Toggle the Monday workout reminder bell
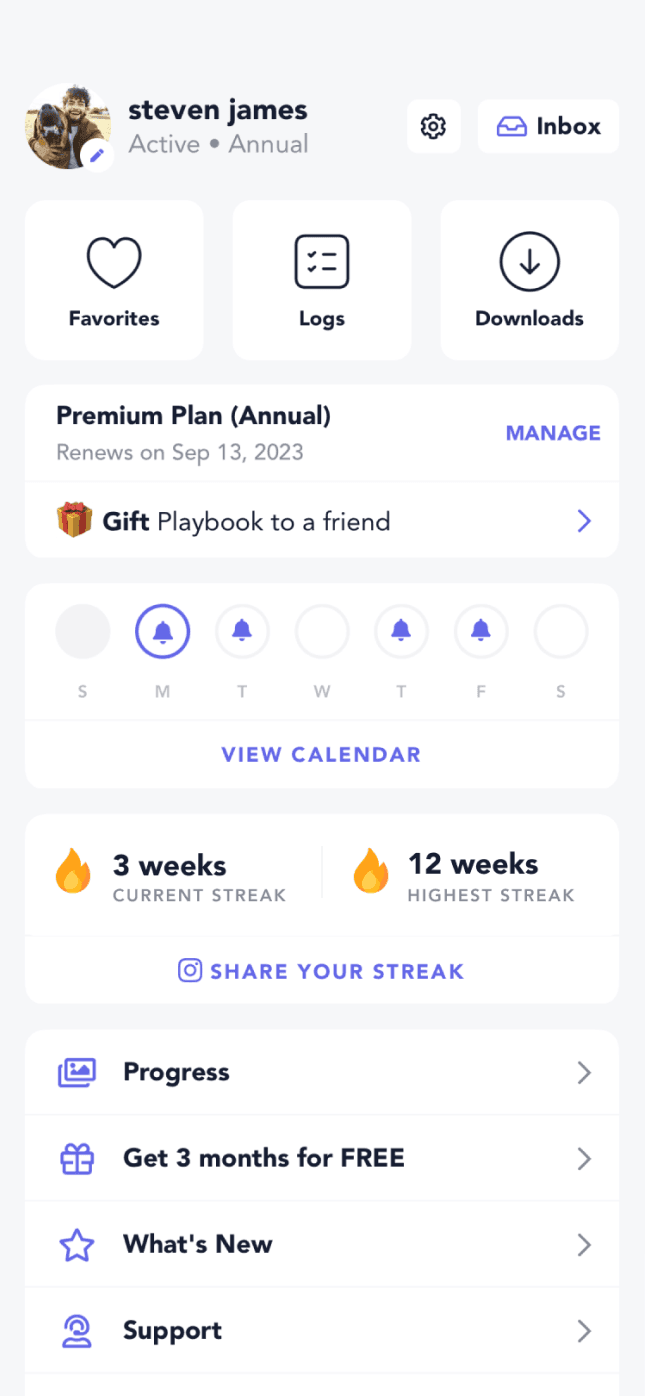This screenshot has width=645, height=1396. click(x=162, y=631)
